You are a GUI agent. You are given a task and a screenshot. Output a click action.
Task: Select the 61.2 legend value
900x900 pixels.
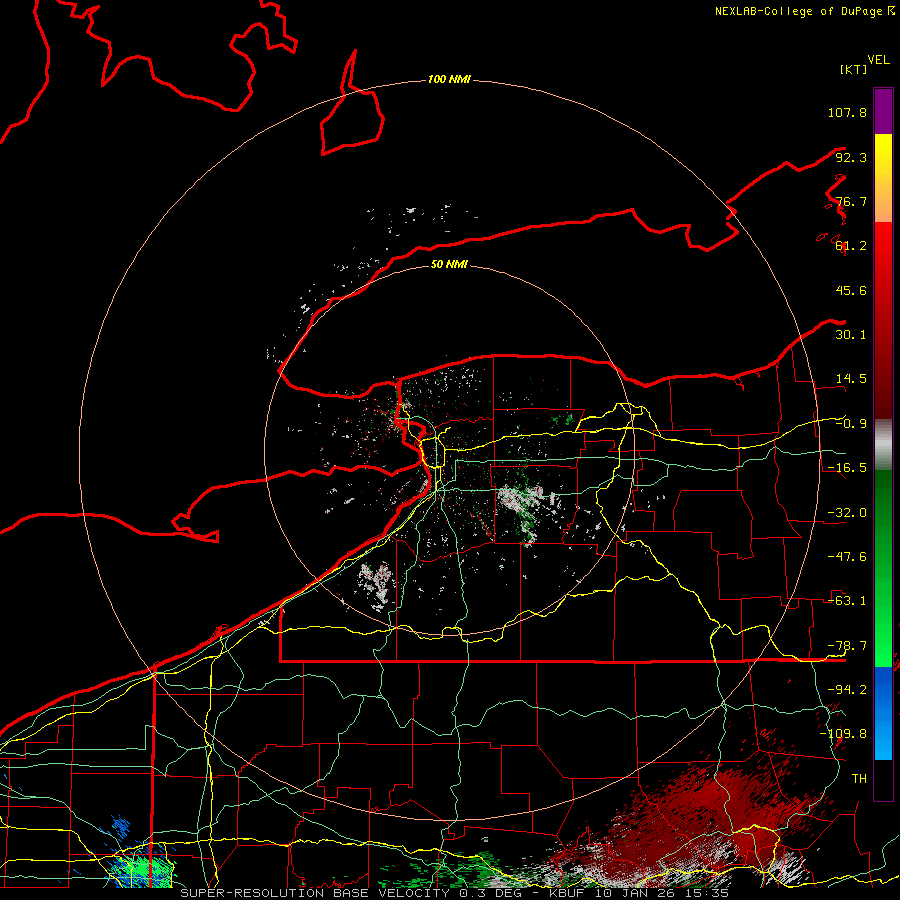851,246
